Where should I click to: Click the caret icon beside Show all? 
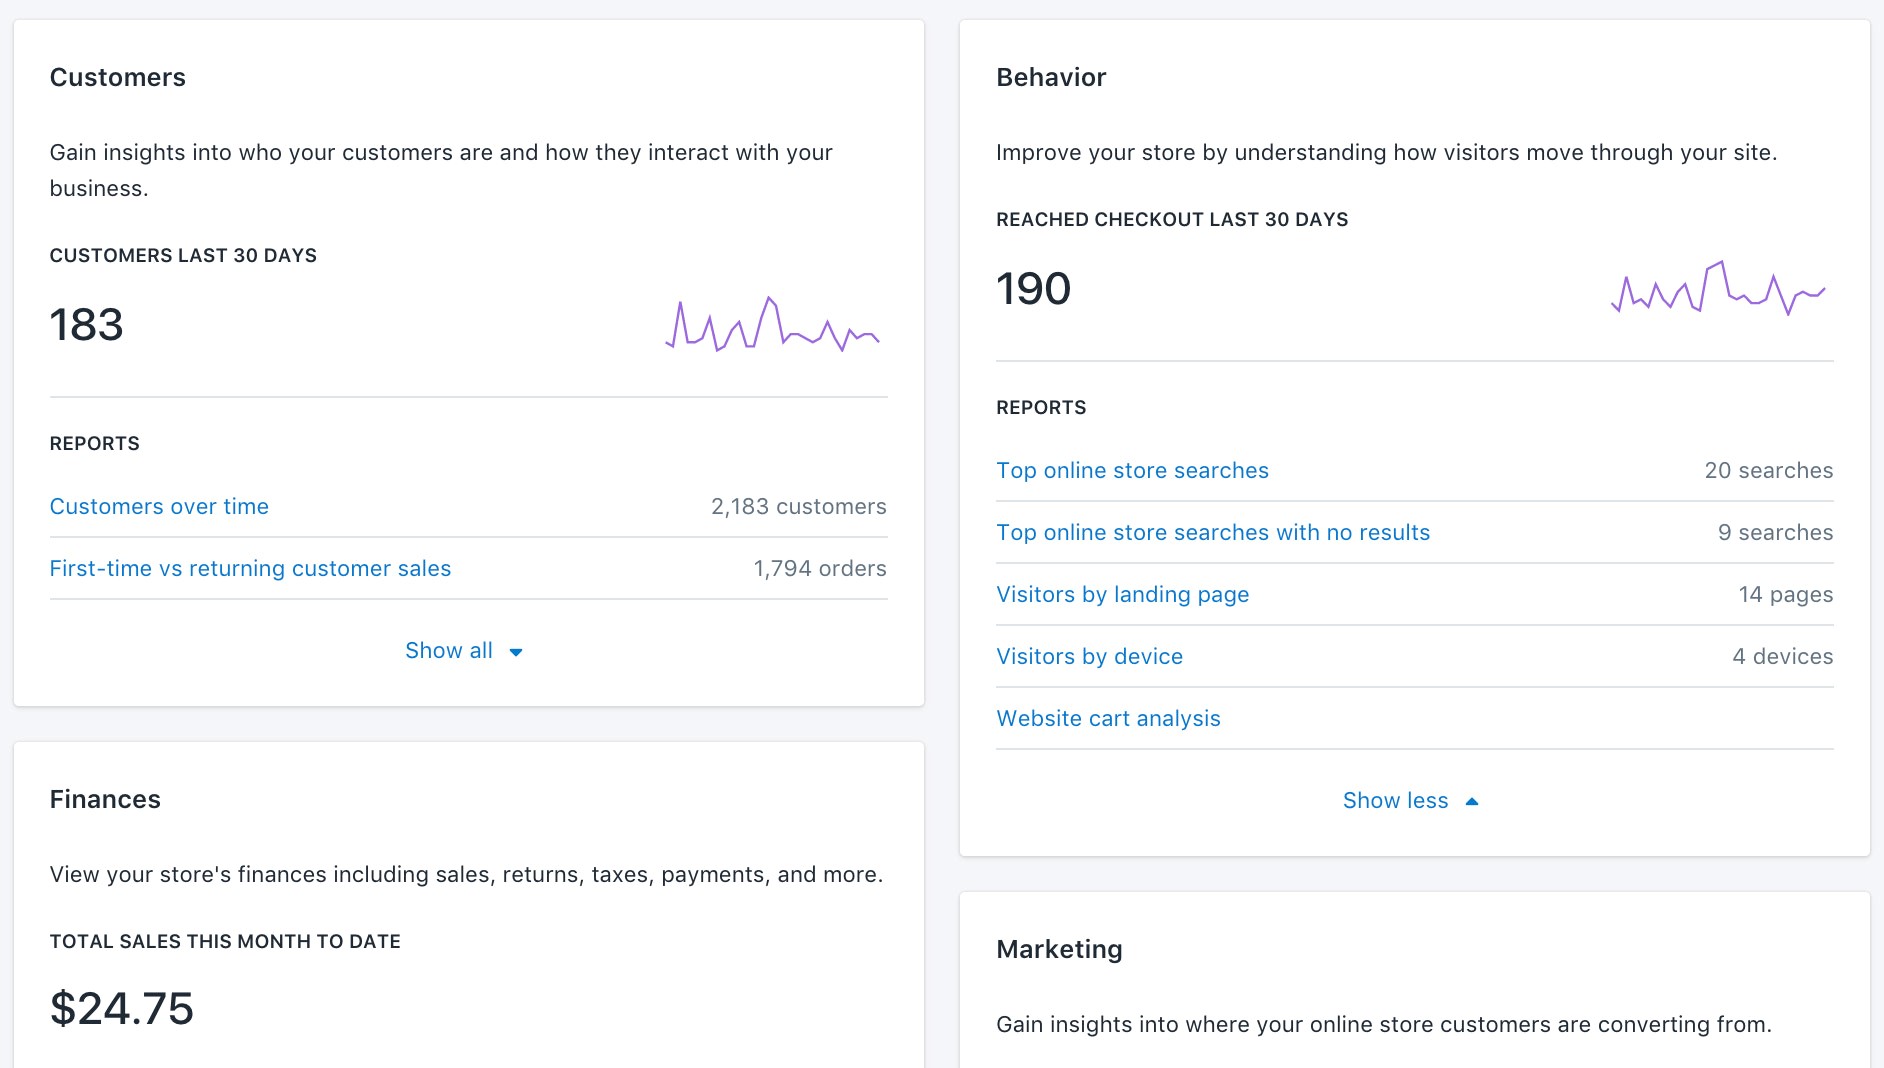pos(516,652)
